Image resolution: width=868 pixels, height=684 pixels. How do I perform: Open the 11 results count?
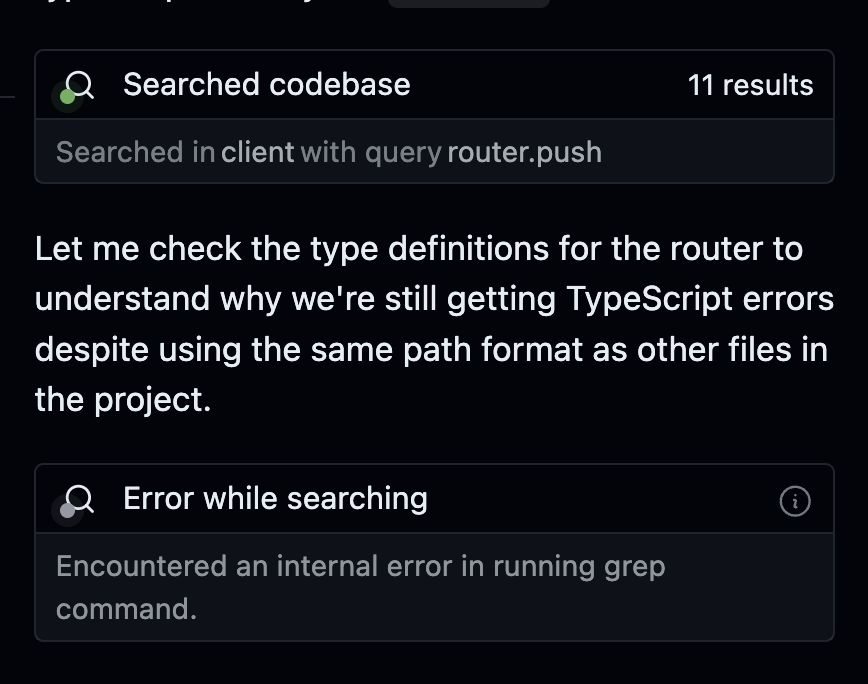tap(750, 85)
